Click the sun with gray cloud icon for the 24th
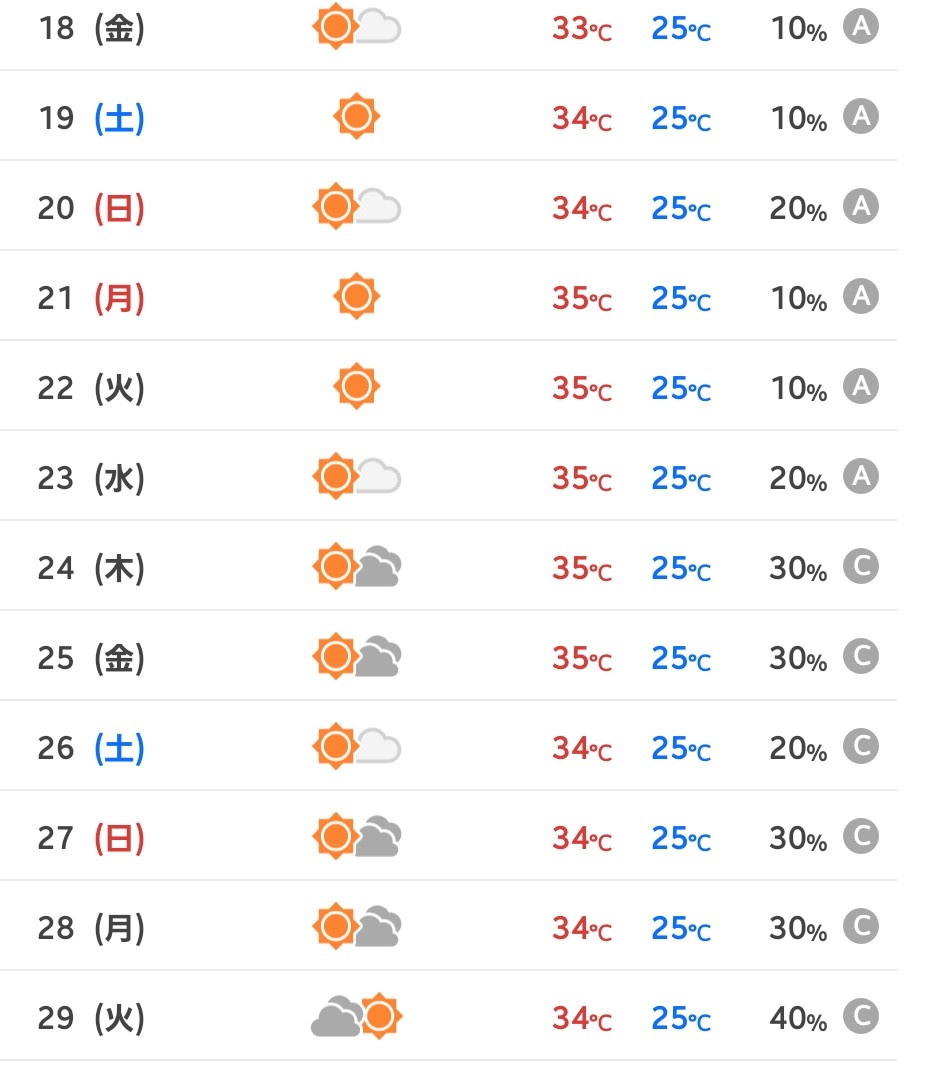Screen dimensions: 941x1073 click(x=357, y=567)
